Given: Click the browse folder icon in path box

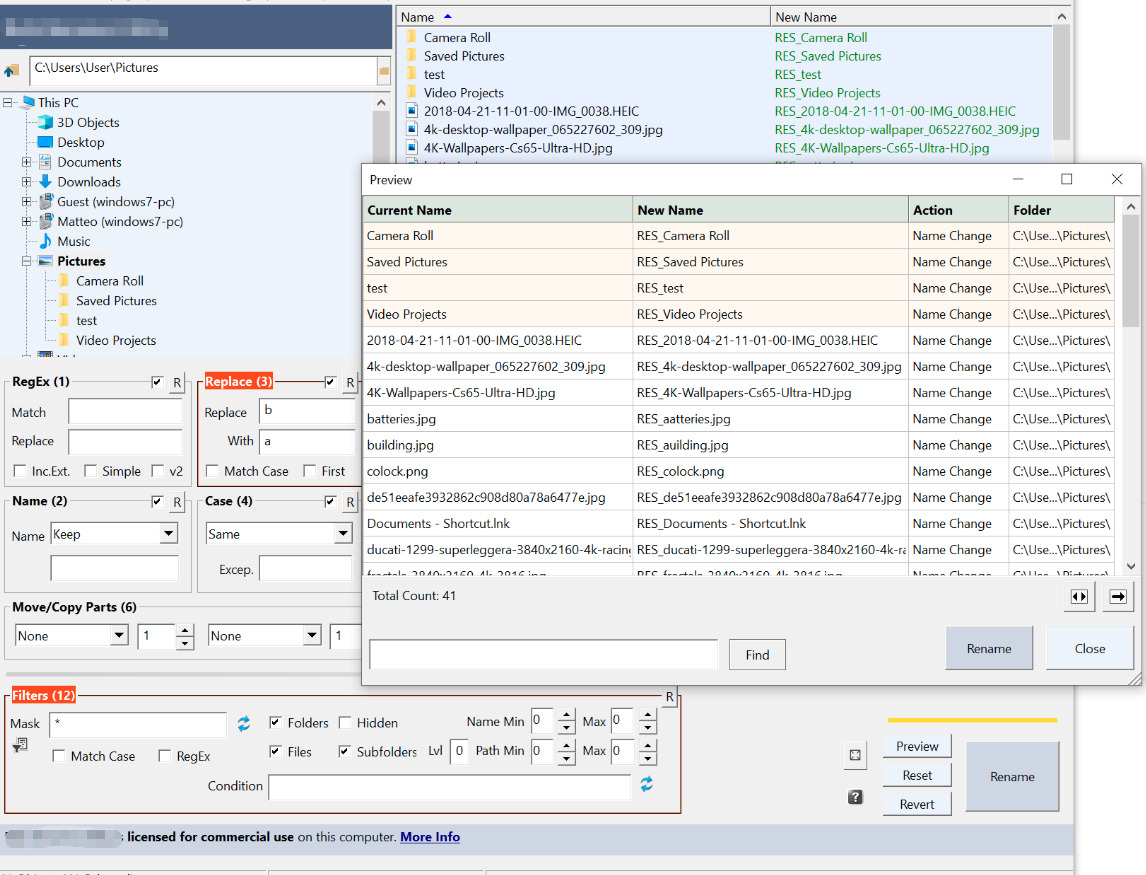Looking at the screenshot, I should [384, 70].
